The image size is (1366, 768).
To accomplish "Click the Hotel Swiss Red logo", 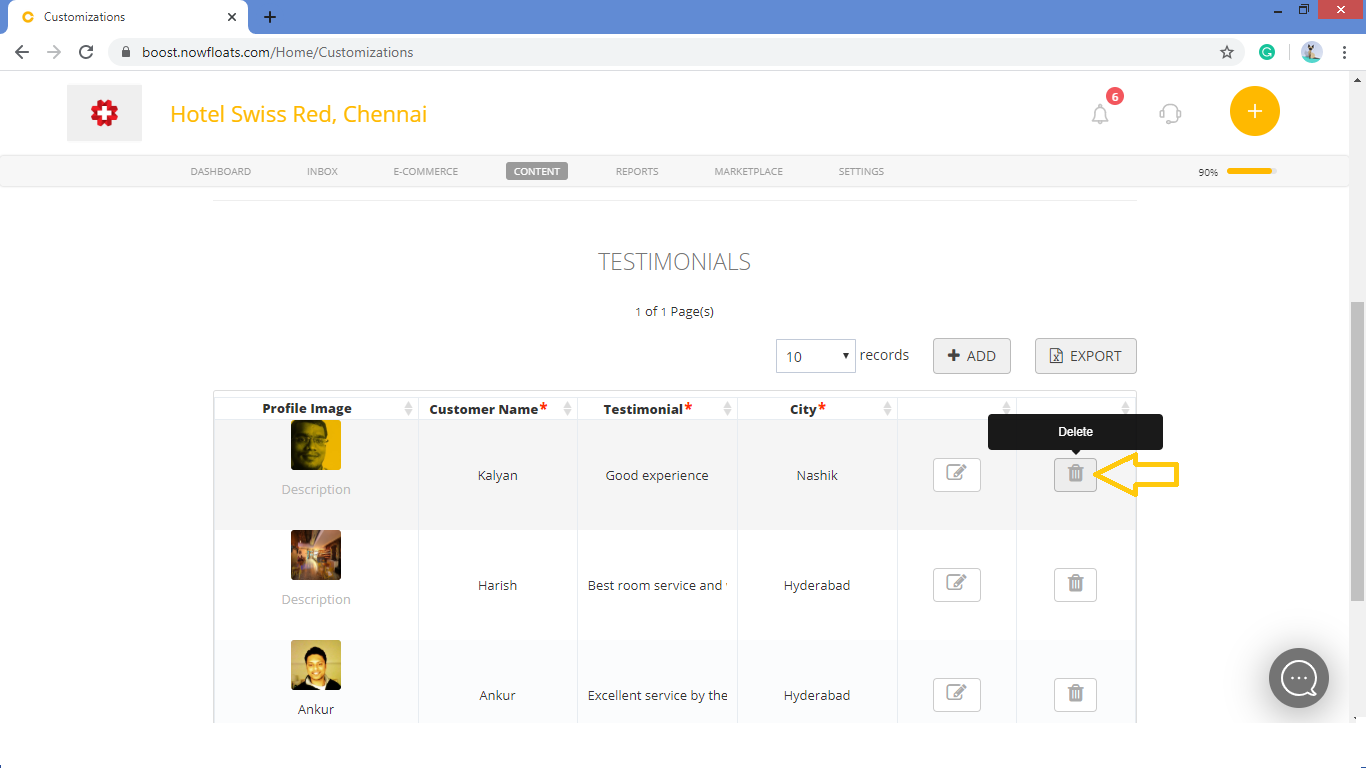I will (104, 113).
